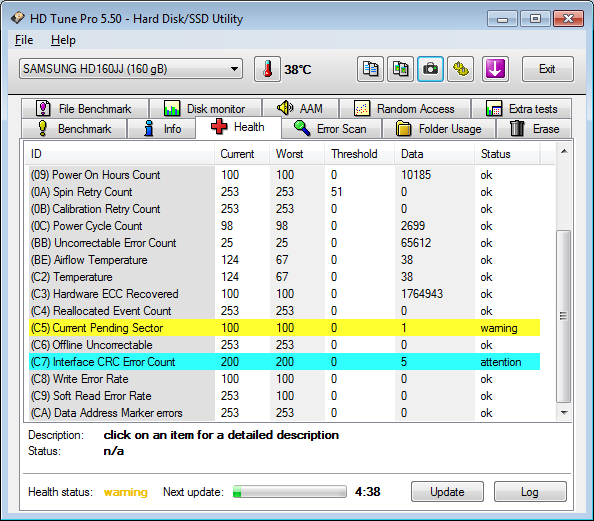594x521 pixels.
Task: Click the 1764943 data value
Action: tap(422, 294)
